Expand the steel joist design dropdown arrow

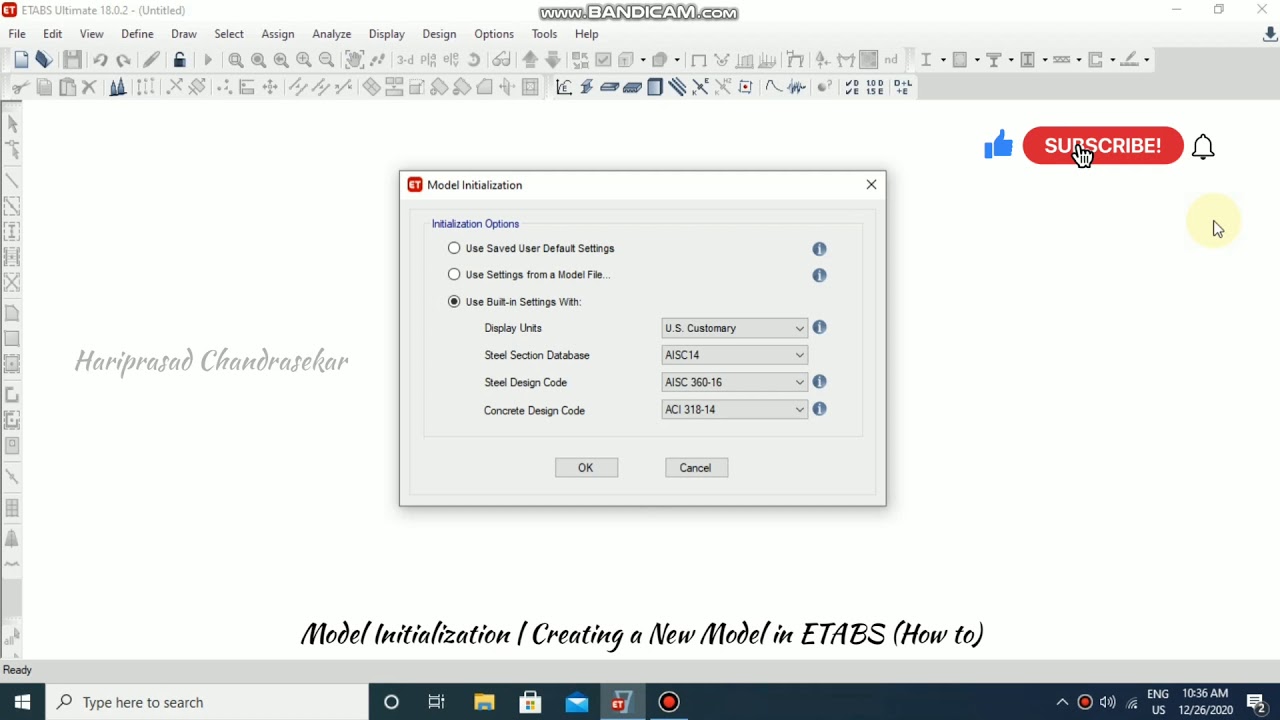1079,60
